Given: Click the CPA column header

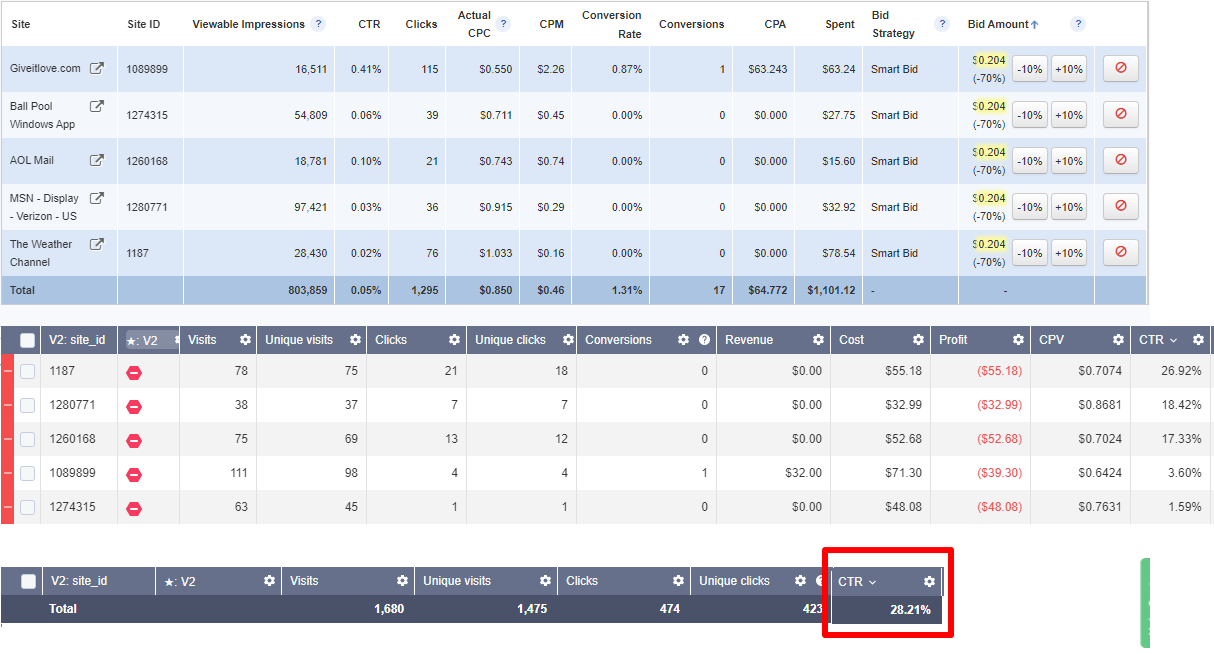Looking at the screenshot, I should [774, 24].
